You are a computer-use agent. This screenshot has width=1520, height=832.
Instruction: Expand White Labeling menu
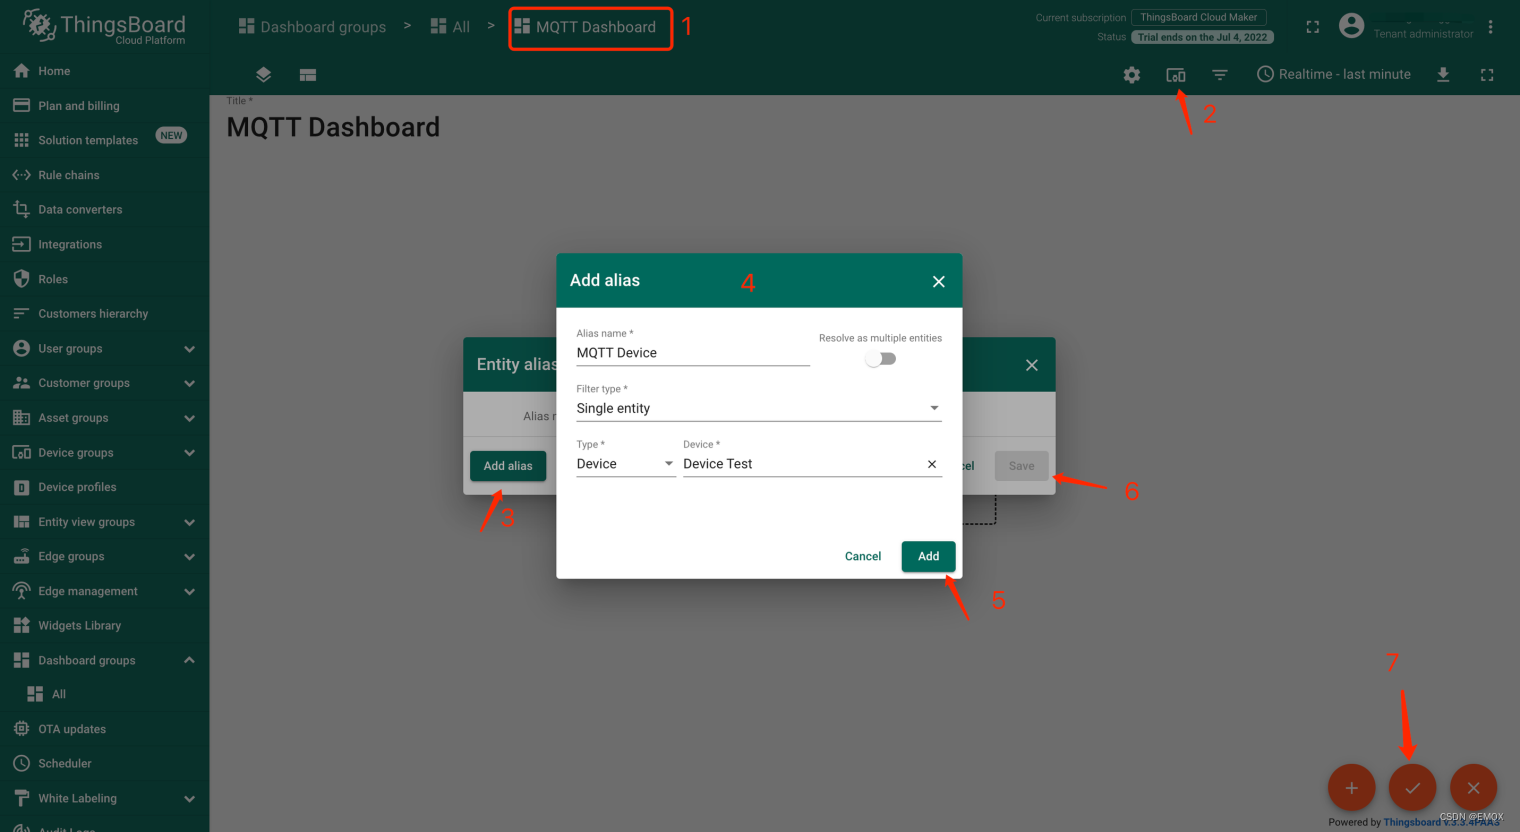tap(104, 798)
